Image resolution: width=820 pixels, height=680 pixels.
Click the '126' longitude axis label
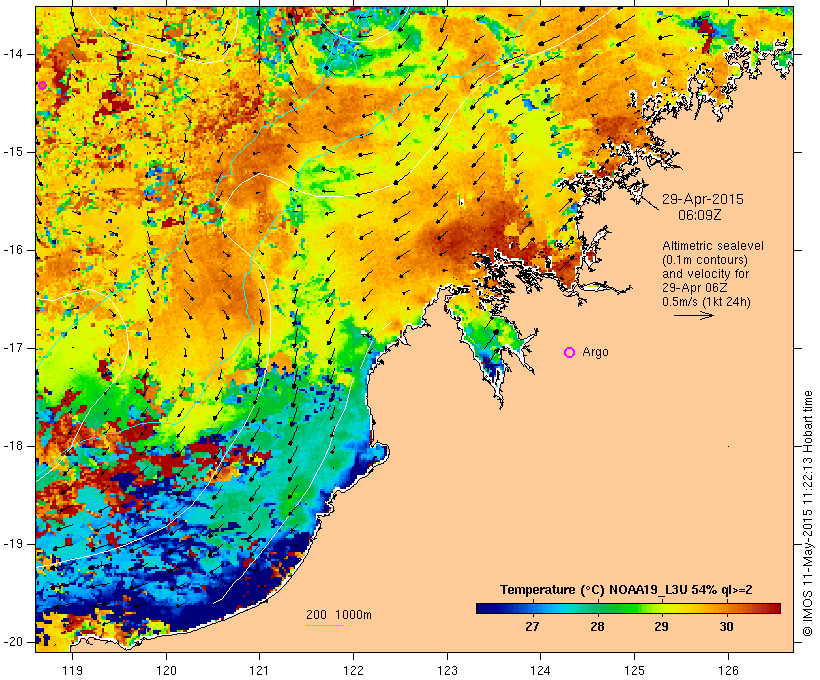tap(728, 670)
